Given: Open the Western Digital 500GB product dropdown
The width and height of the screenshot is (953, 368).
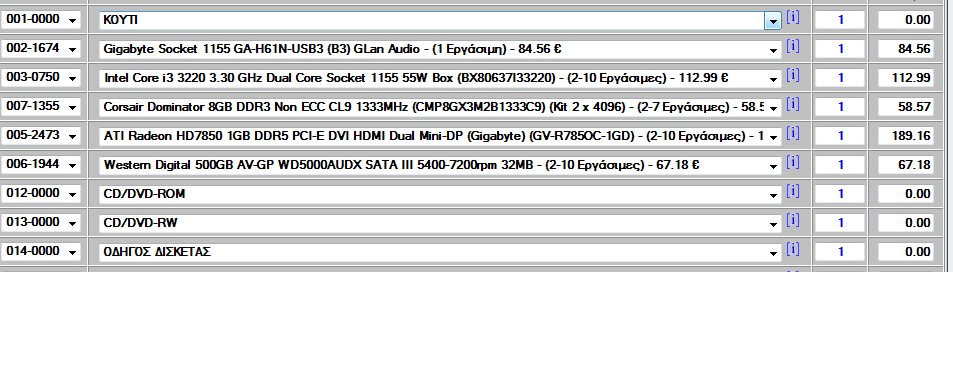Looking at the screenshot, I should [x=773, y=166].
